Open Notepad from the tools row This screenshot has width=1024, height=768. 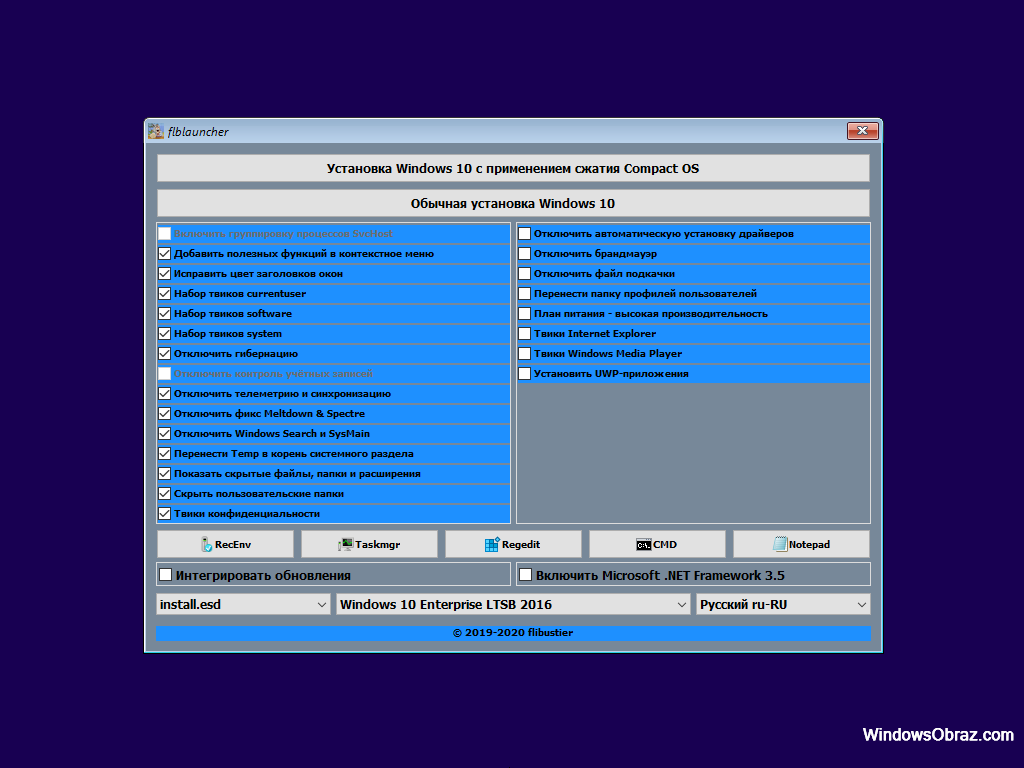tap(801, 544)
